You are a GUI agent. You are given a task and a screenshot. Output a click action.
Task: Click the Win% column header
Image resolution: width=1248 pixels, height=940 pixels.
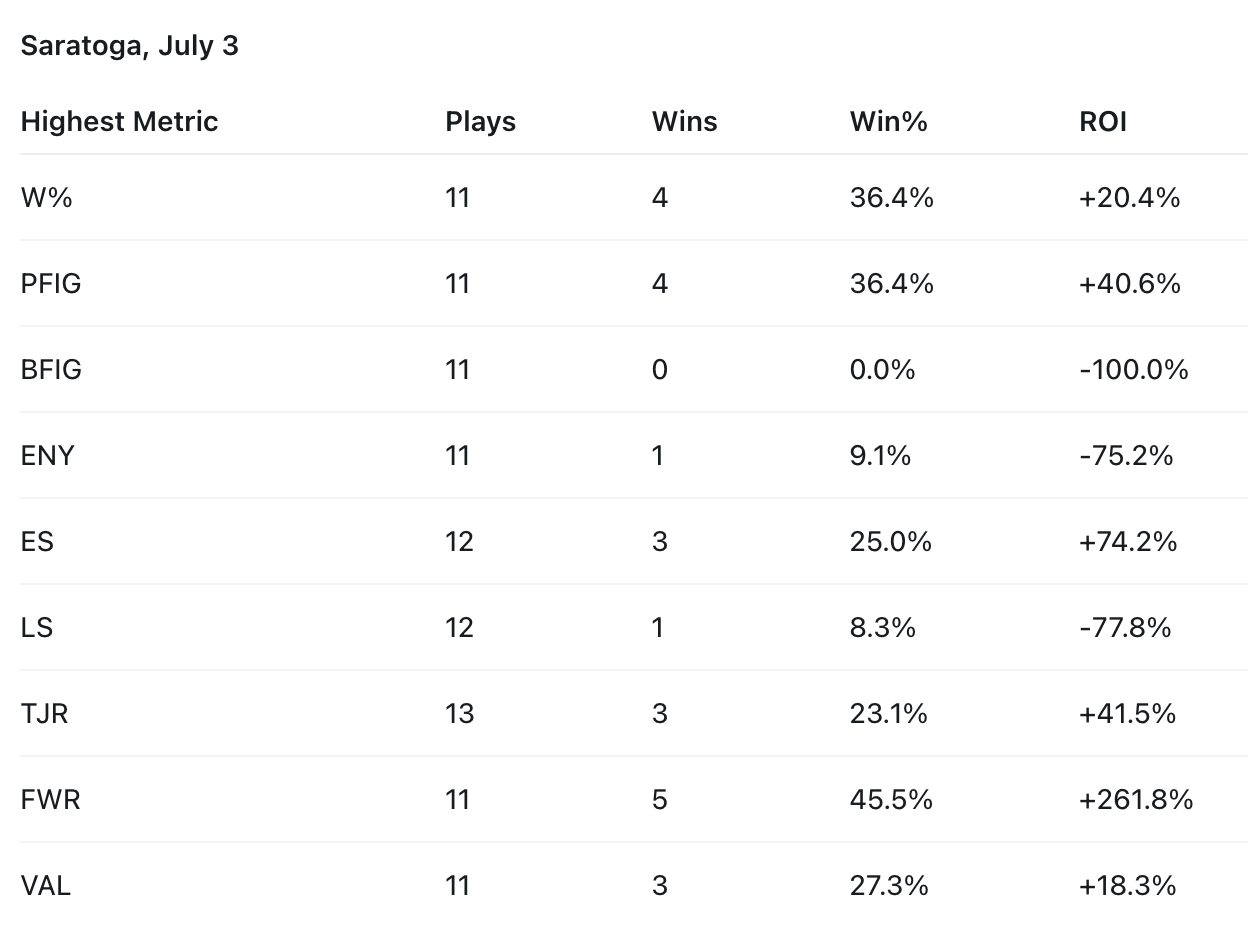tap(889, 122)
